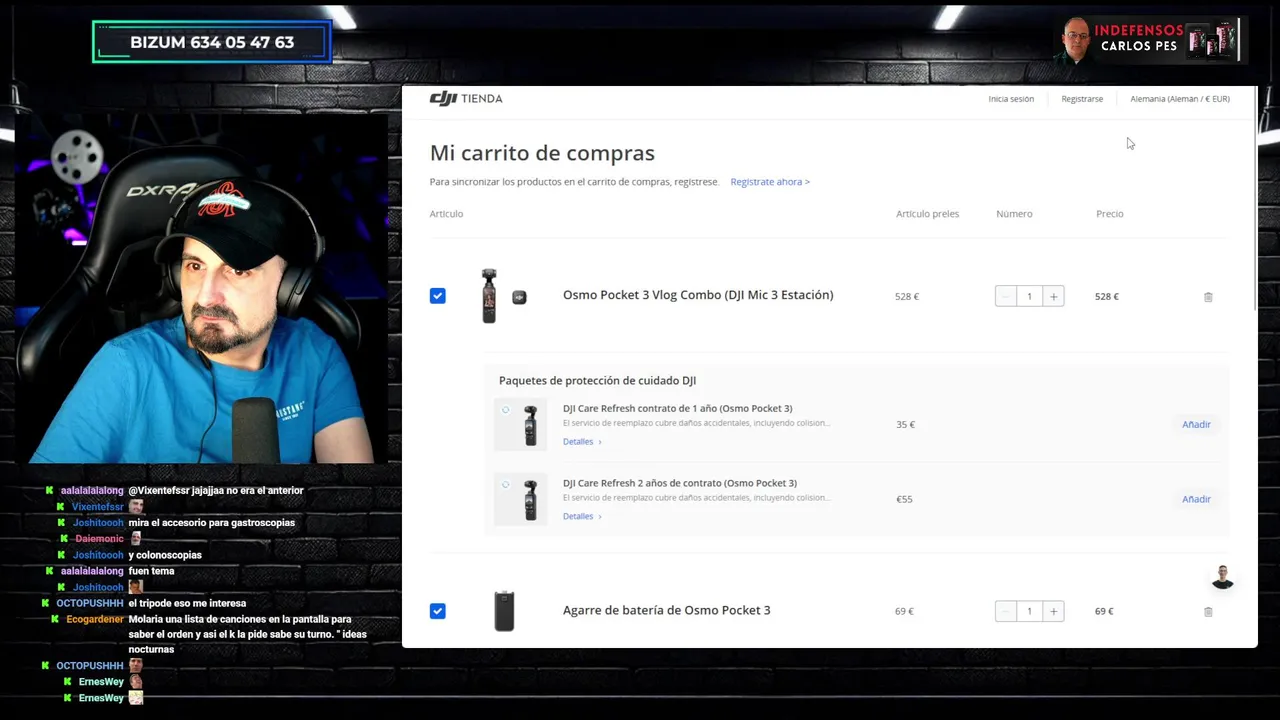Click the Daiemonic username in chat
Screen dimensions: 1280x720
click(100, 539)
